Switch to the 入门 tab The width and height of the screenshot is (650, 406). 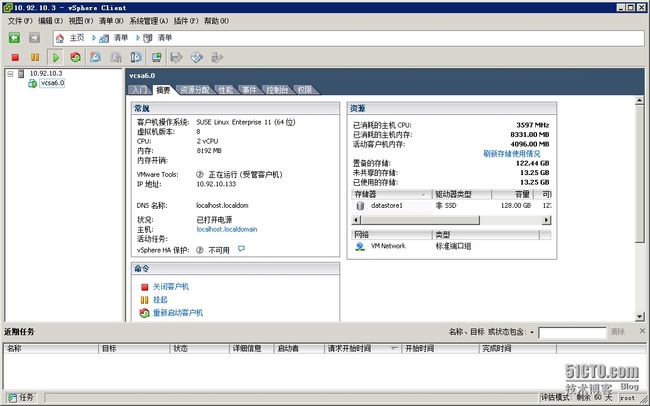tap(139, 90)
